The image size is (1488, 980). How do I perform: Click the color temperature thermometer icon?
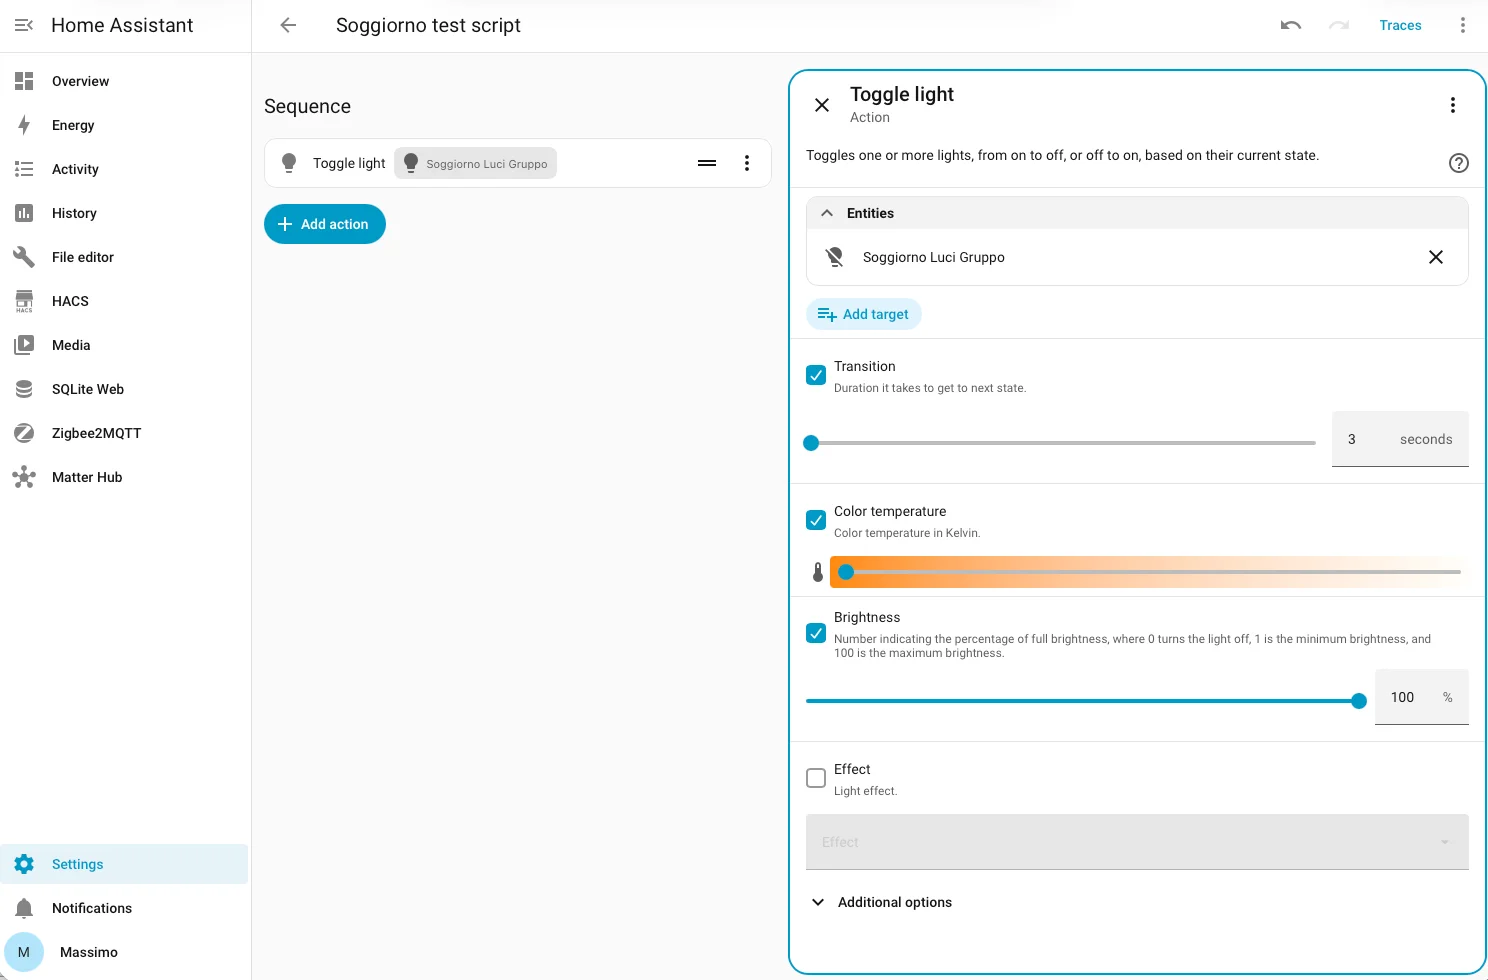pyautogui.click(x=818, y=572)
